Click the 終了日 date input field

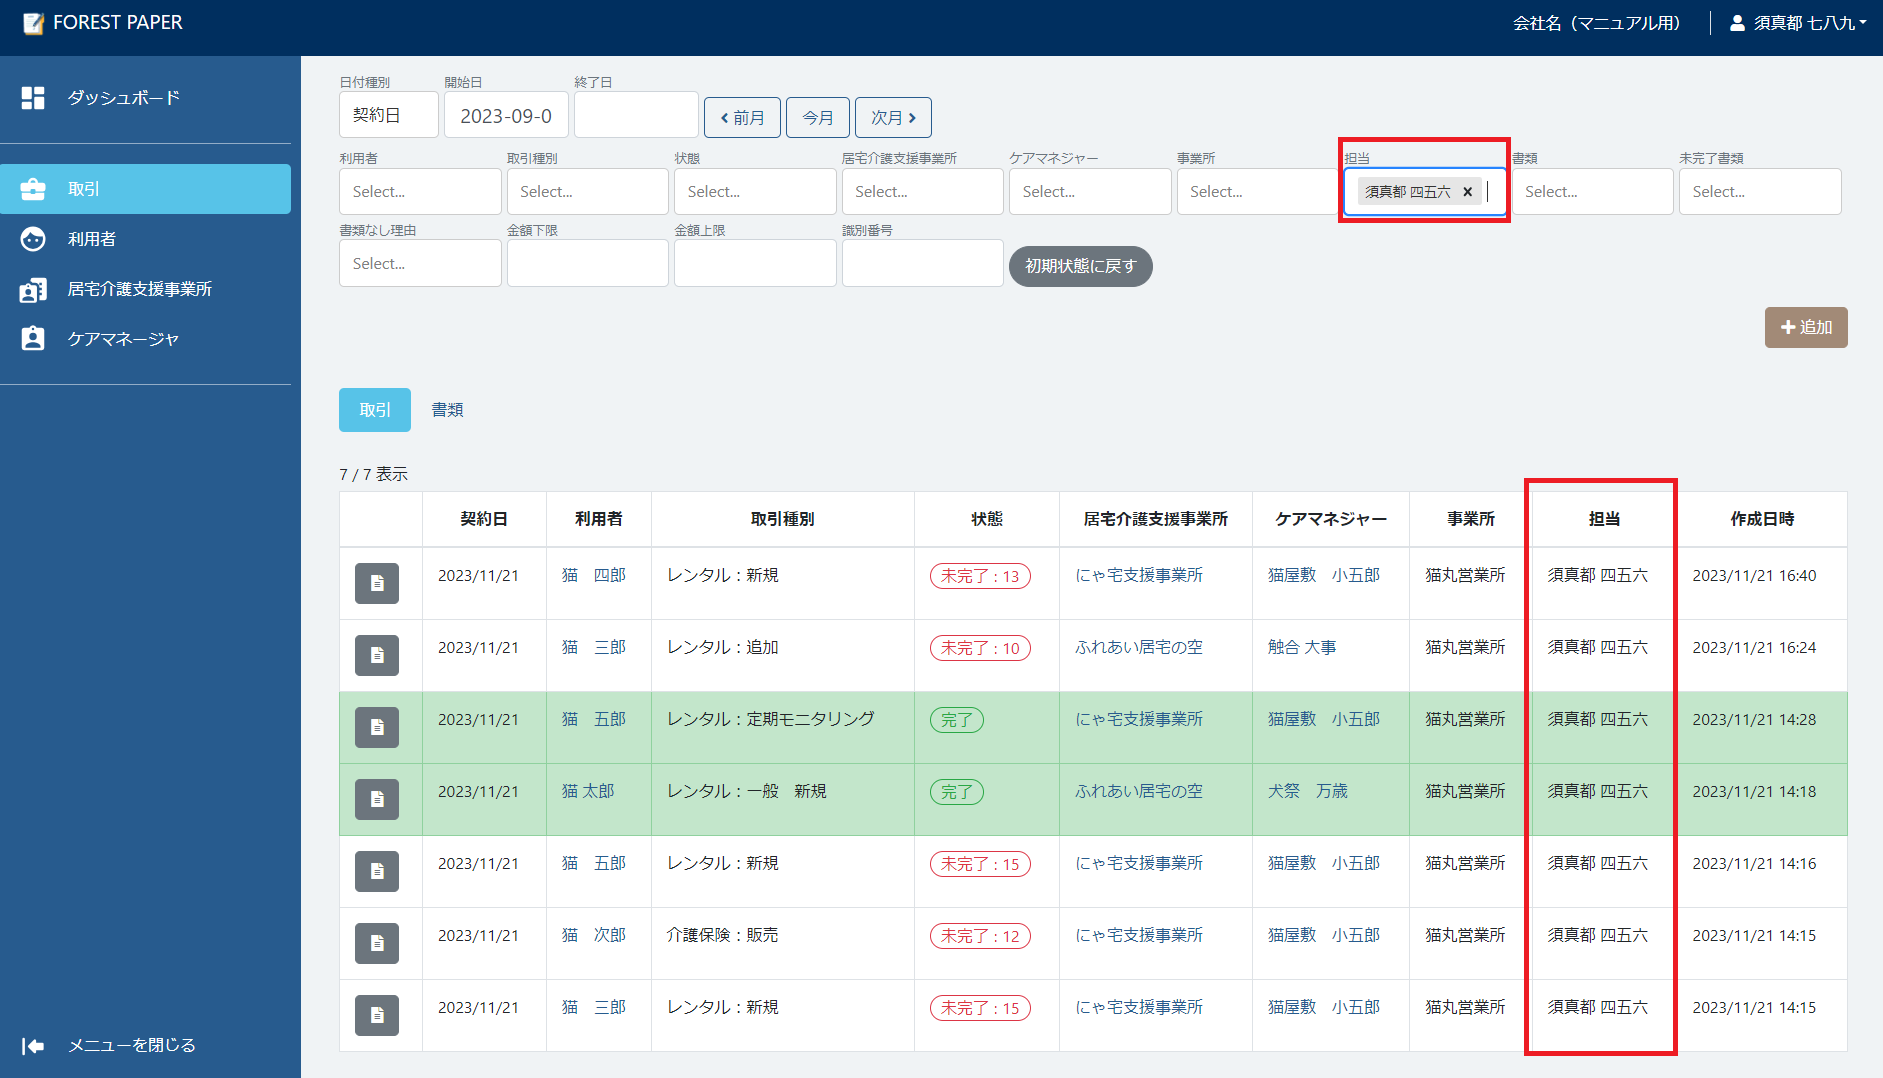click(x=636, y=116)
